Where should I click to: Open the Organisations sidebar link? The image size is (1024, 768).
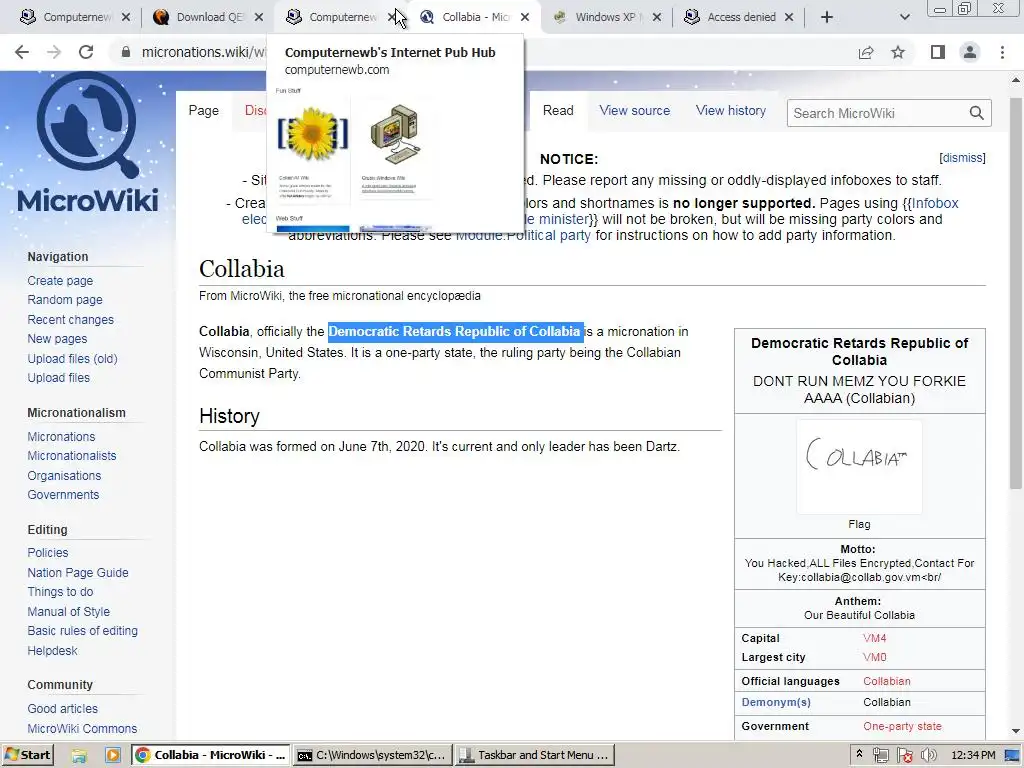tap(64, 475)
